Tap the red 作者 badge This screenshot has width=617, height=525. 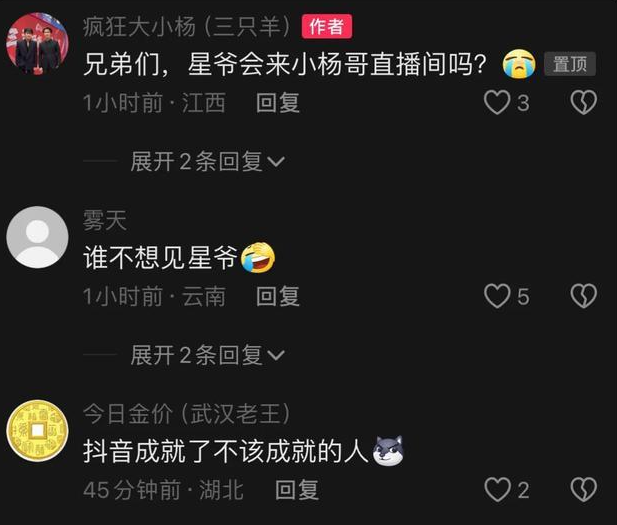pyautogui.click(x=327, y=26)
